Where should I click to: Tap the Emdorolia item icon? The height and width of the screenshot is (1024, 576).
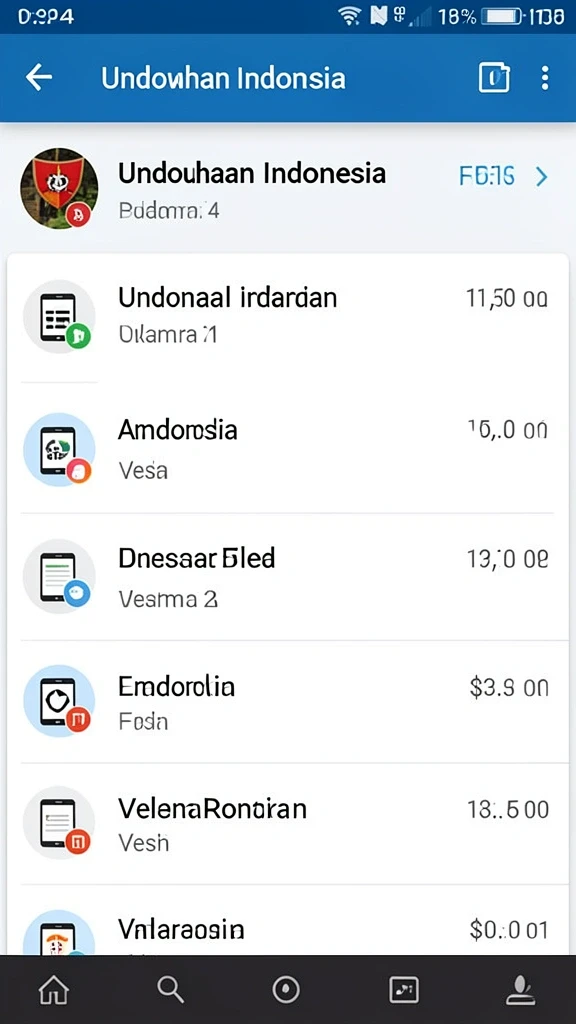(x=59, y=701)
